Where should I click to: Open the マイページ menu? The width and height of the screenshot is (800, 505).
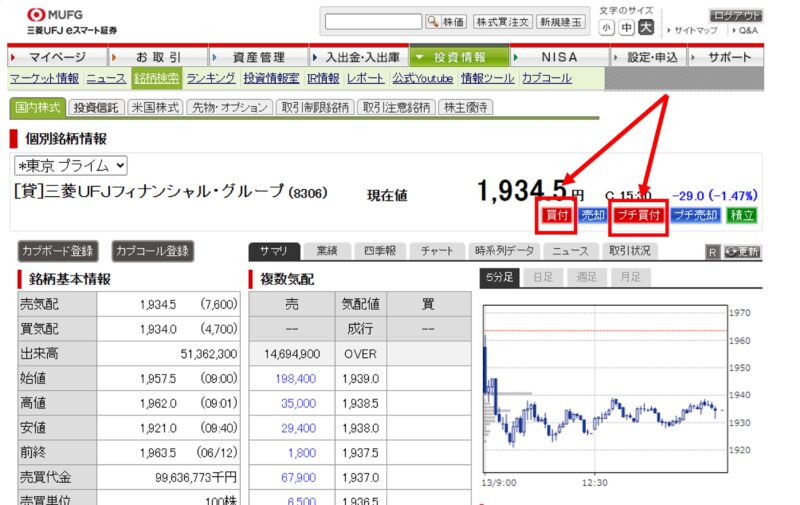(x=57, y=57)
